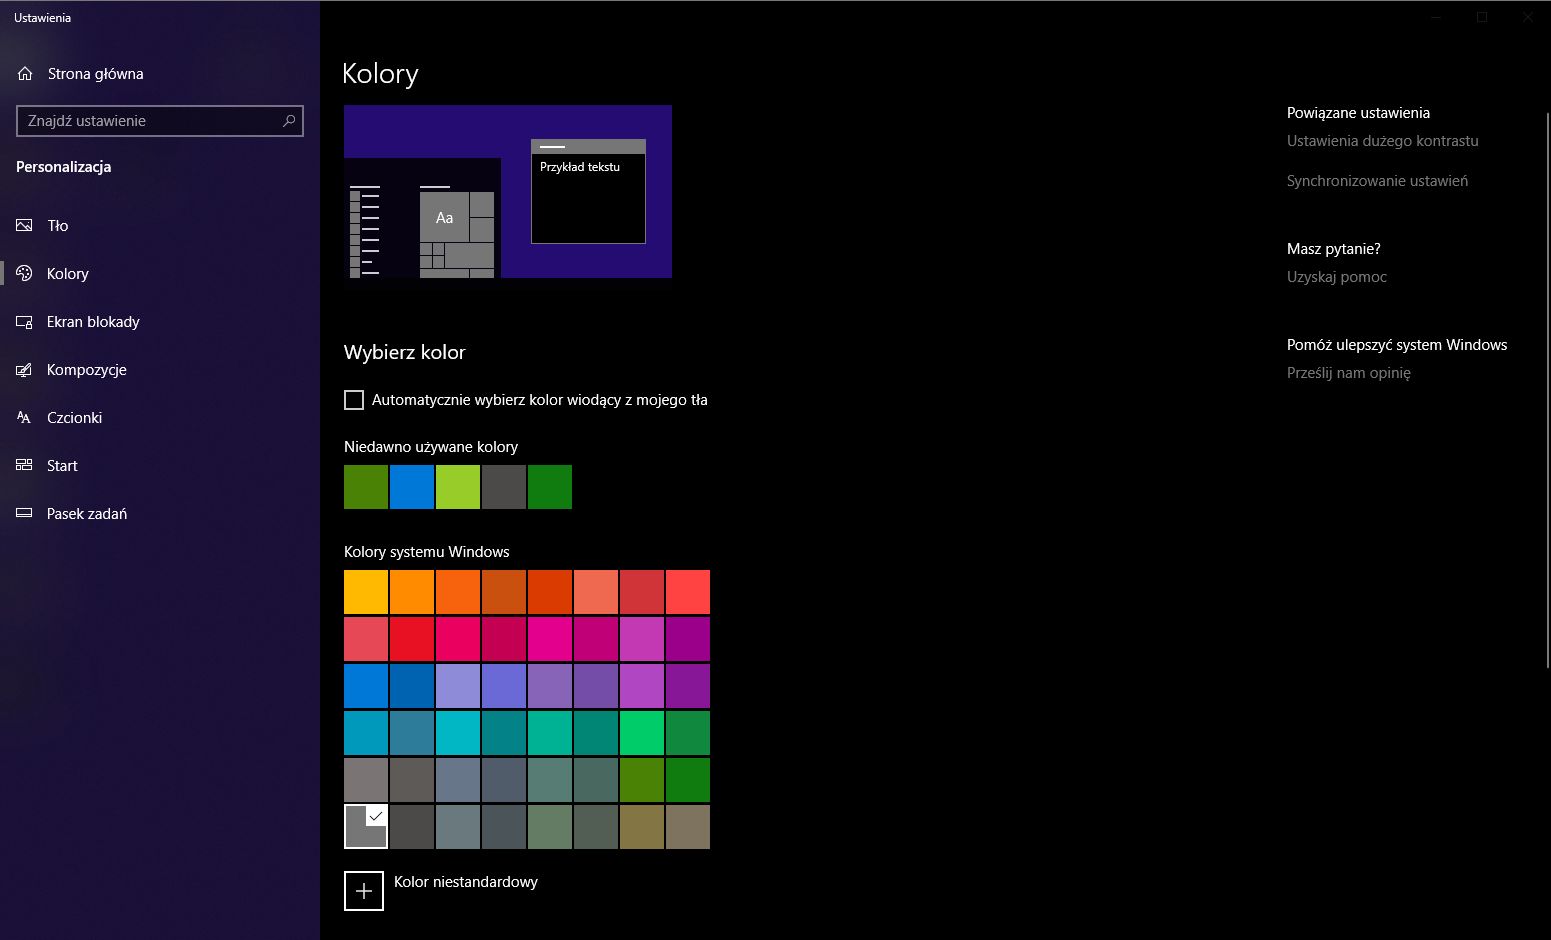Open Synchronizowanie ustawień settings
The width and height of the screenshot is (1551, 940).
1377,181
